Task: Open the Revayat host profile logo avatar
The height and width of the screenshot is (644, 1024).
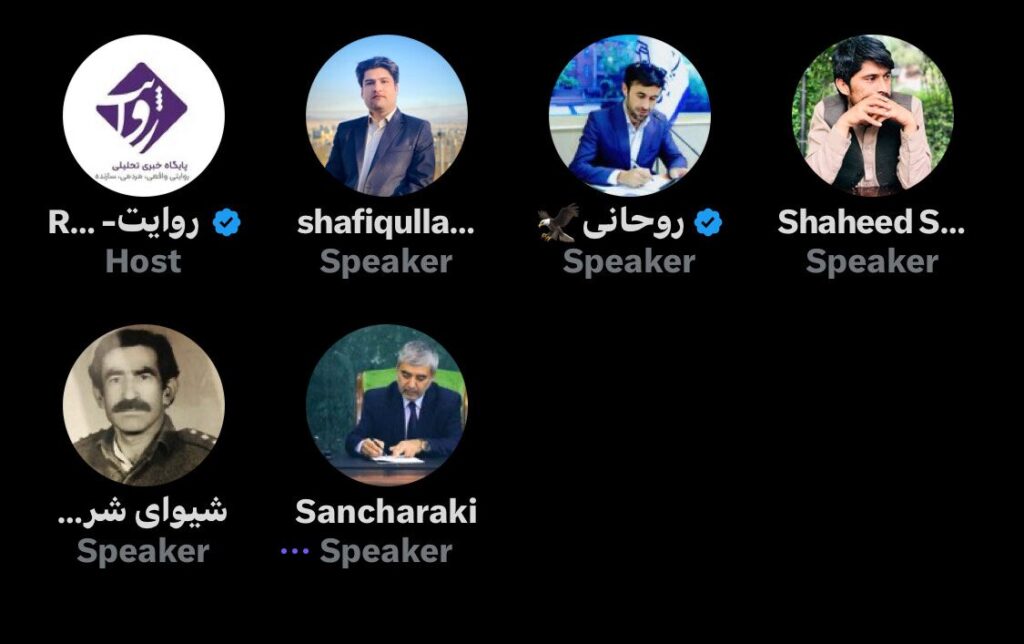Action: [144, 116]
